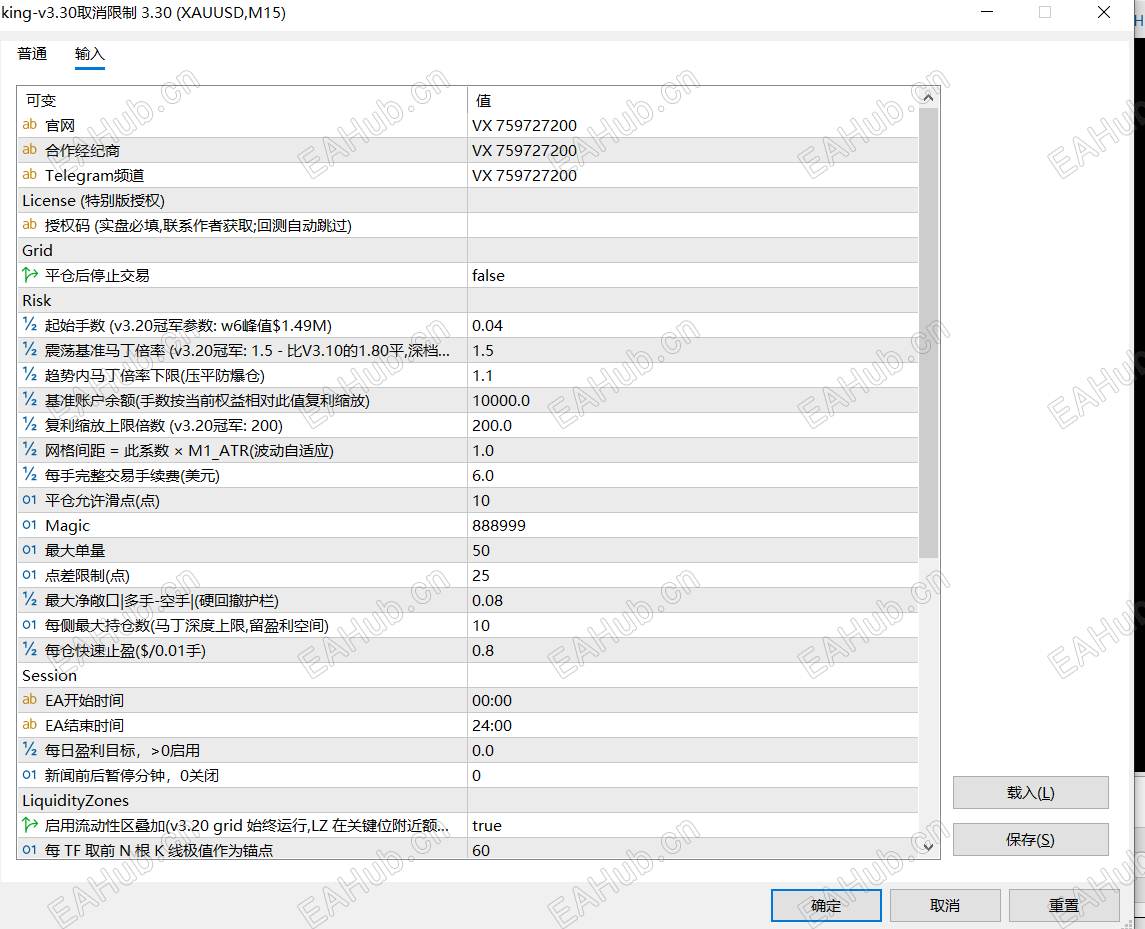
Task: Select the 每仓快速止盈 value 0.8
Action: (x=692, y=651)
